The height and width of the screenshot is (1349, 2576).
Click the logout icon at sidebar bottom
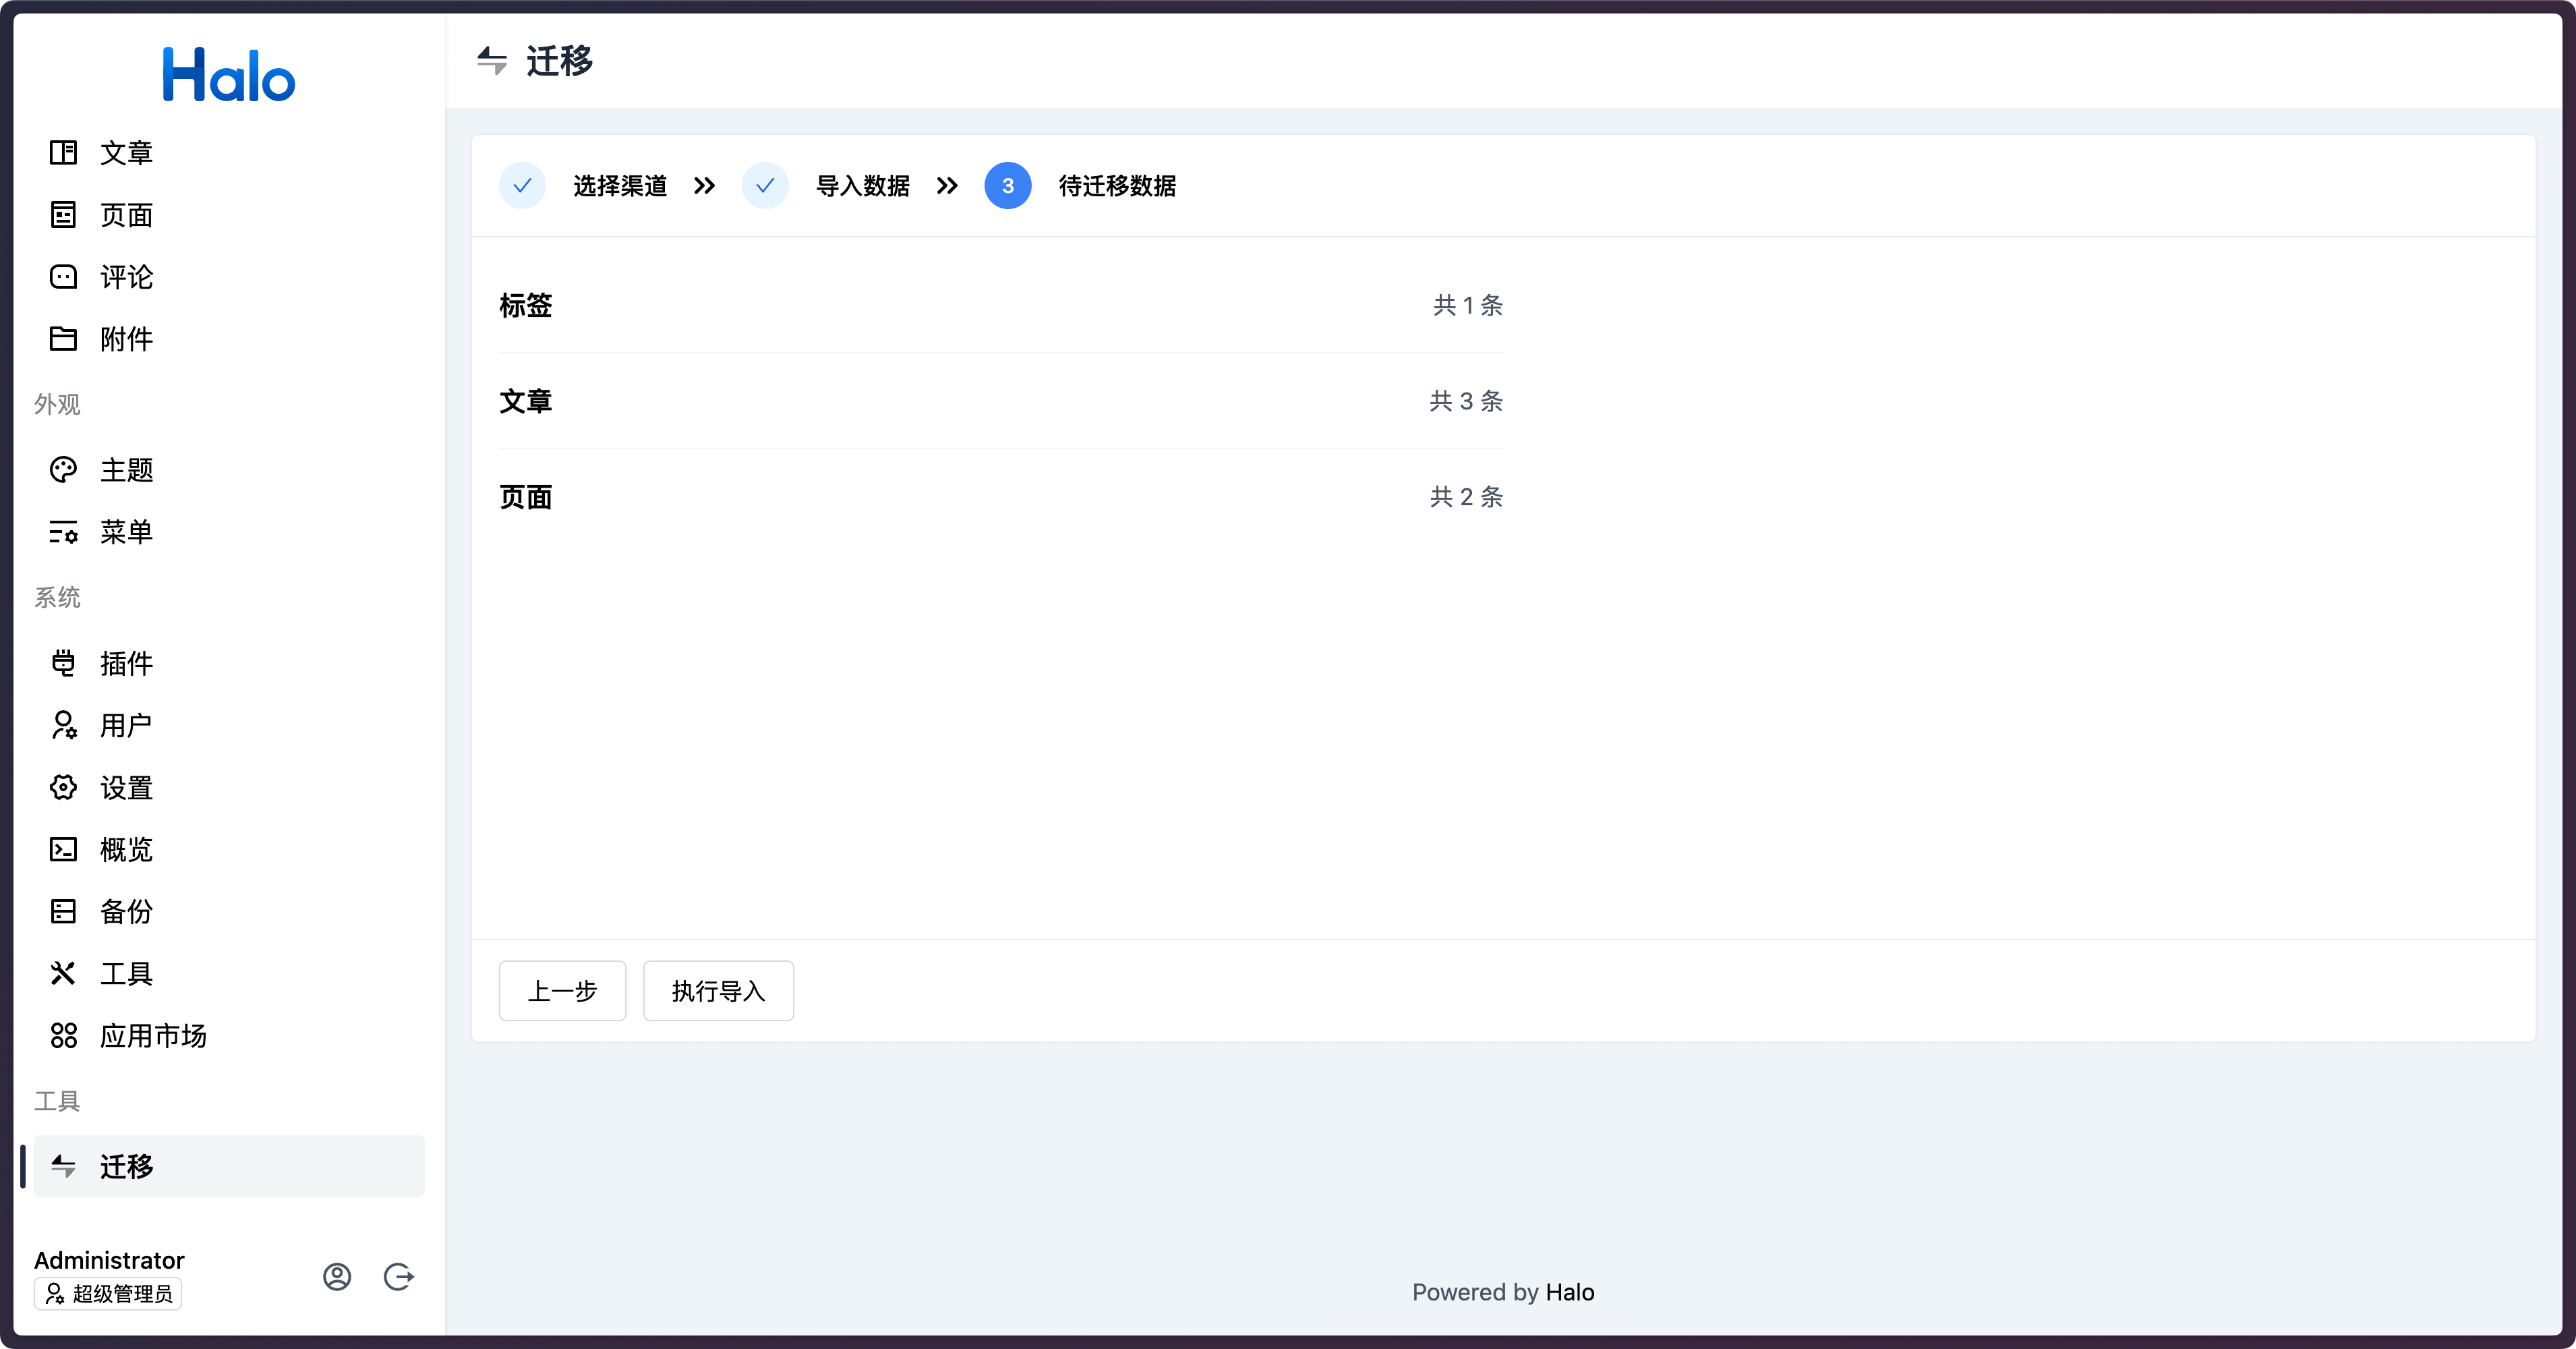(399, 1277)
